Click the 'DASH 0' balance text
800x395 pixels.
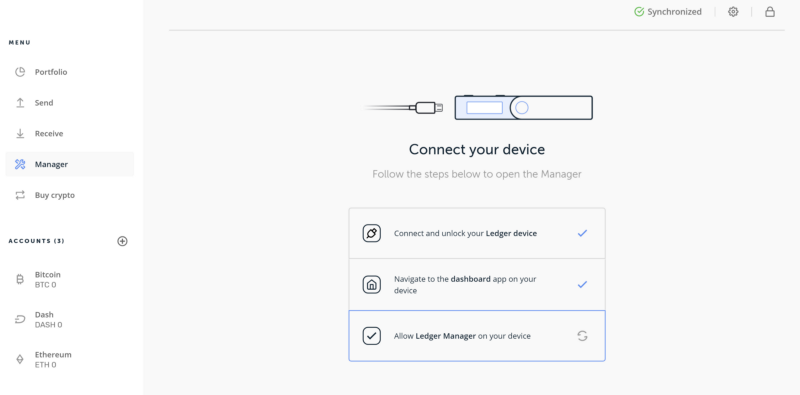pyautogui.click(x=48, y=325)
